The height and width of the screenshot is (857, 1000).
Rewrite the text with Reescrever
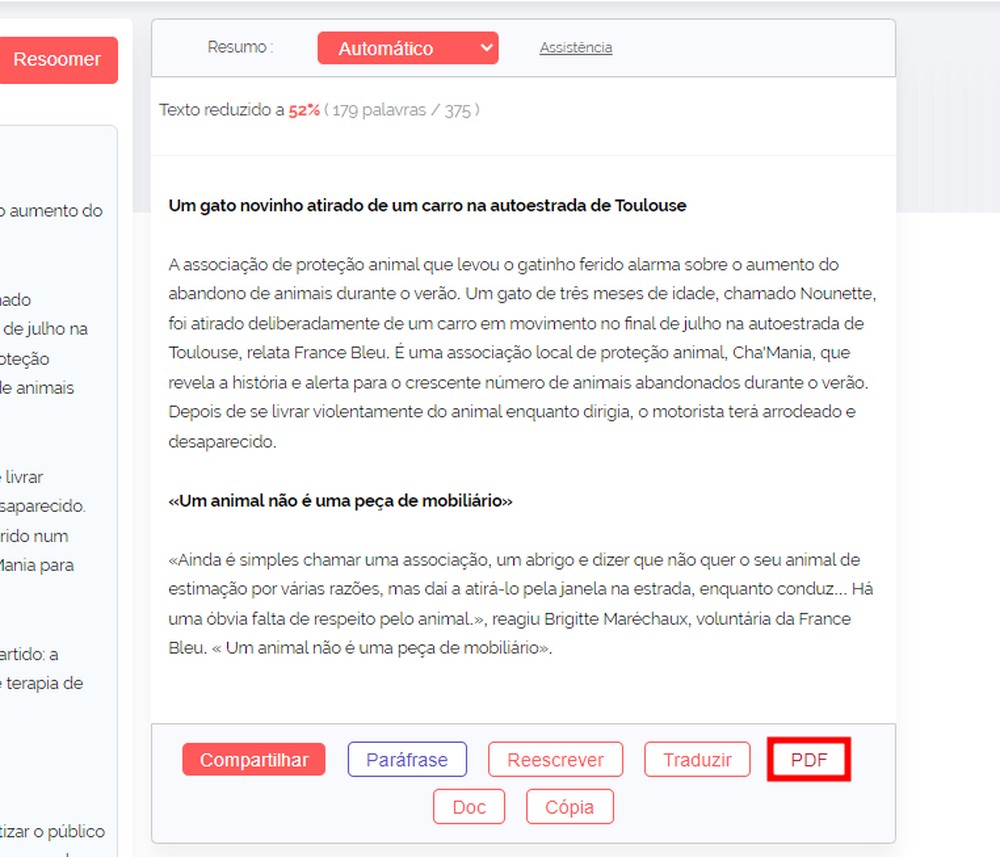coord(555,759)
